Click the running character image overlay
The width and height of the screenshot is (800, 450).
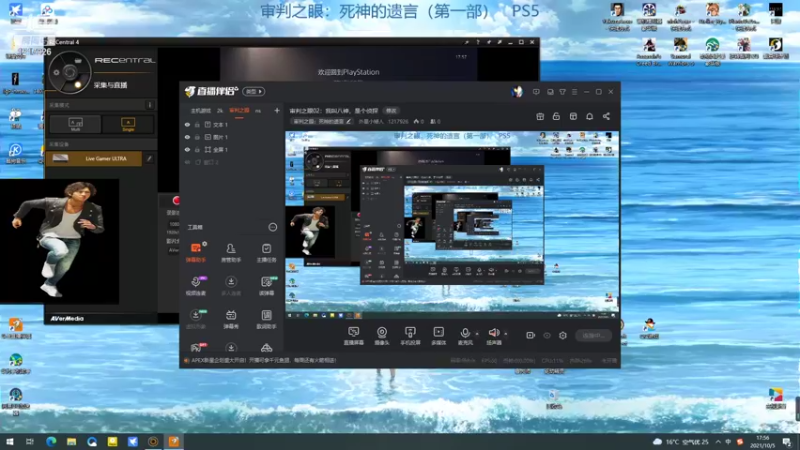[59, 241]
